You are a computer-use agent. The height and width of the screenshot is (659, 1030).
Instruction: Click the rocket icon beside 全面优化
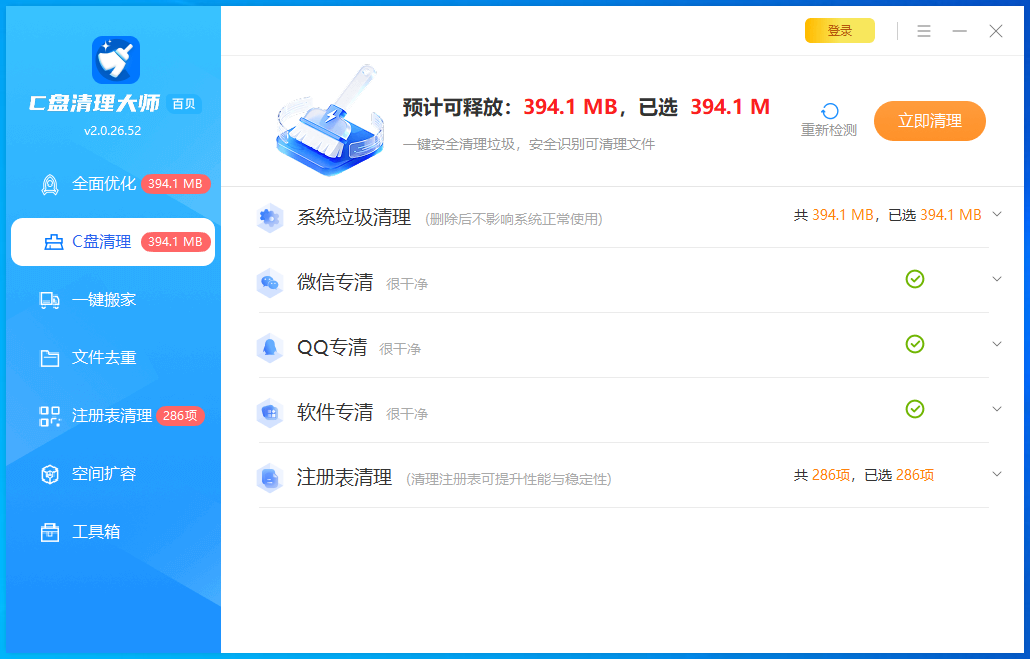click(x=50, y=185)
